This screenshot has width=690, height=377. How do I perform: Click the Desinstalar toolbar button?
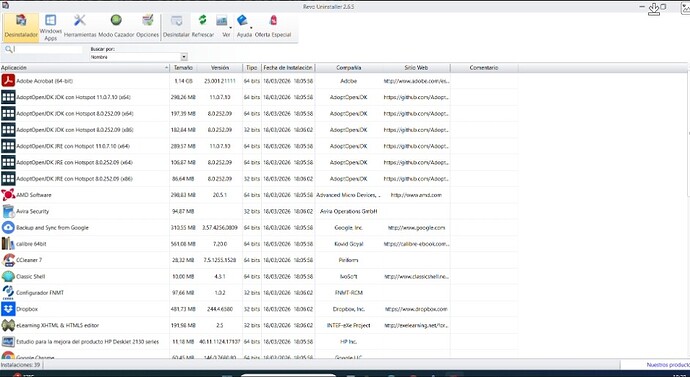[176, 27]
